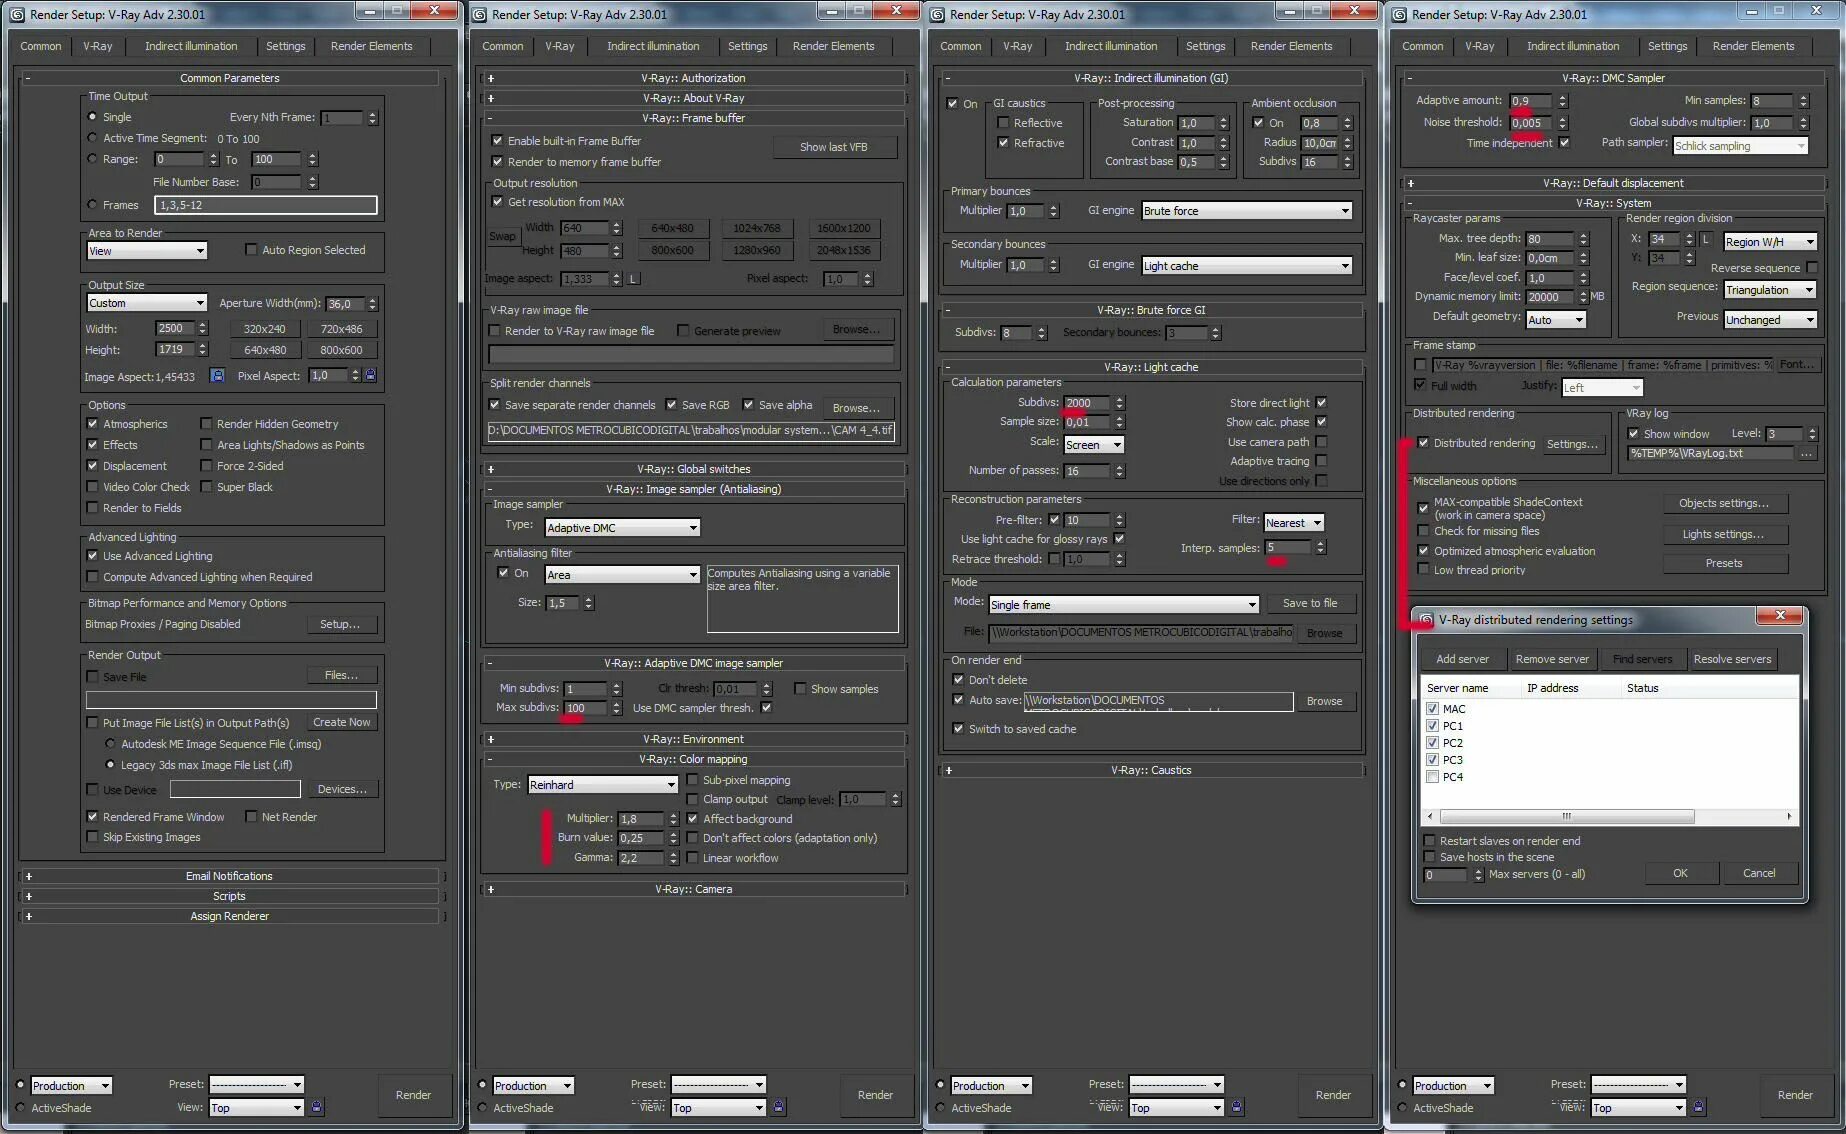1846x1134 pixels.
Task: Select the Common tab in Frame buffer window
Action: coord(502,46)
